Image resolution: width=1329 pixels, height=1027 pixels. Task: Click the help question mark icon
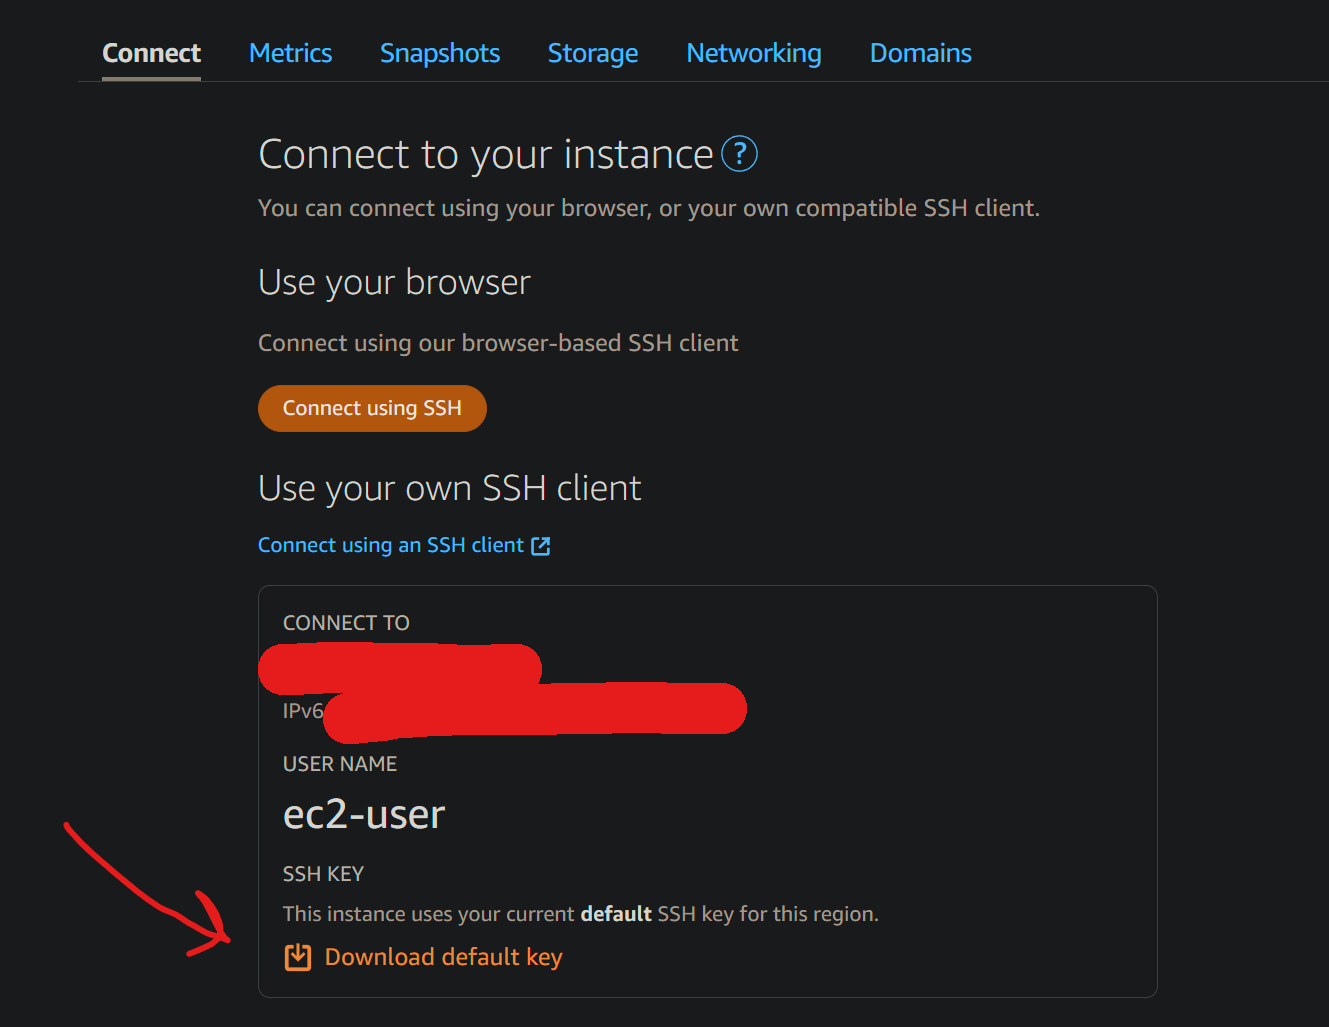(x=739, y=154)
